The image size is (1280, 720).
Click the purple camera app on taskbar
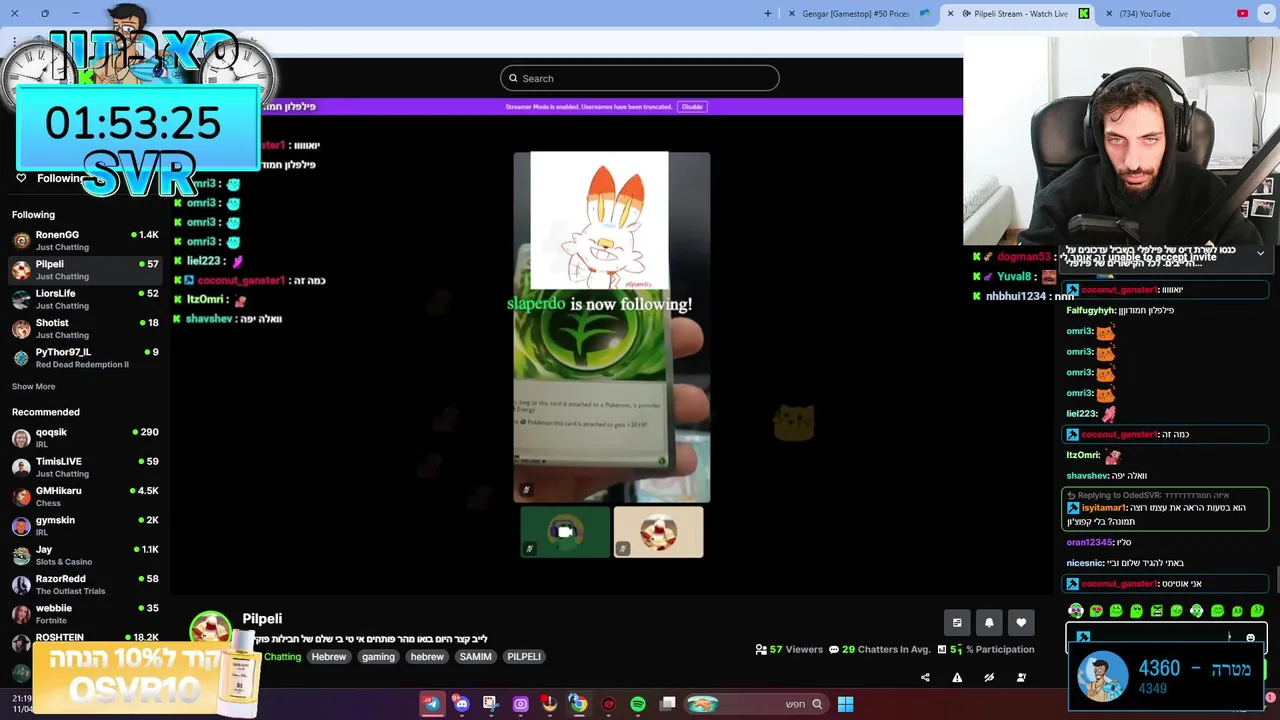tap(520, 704)
